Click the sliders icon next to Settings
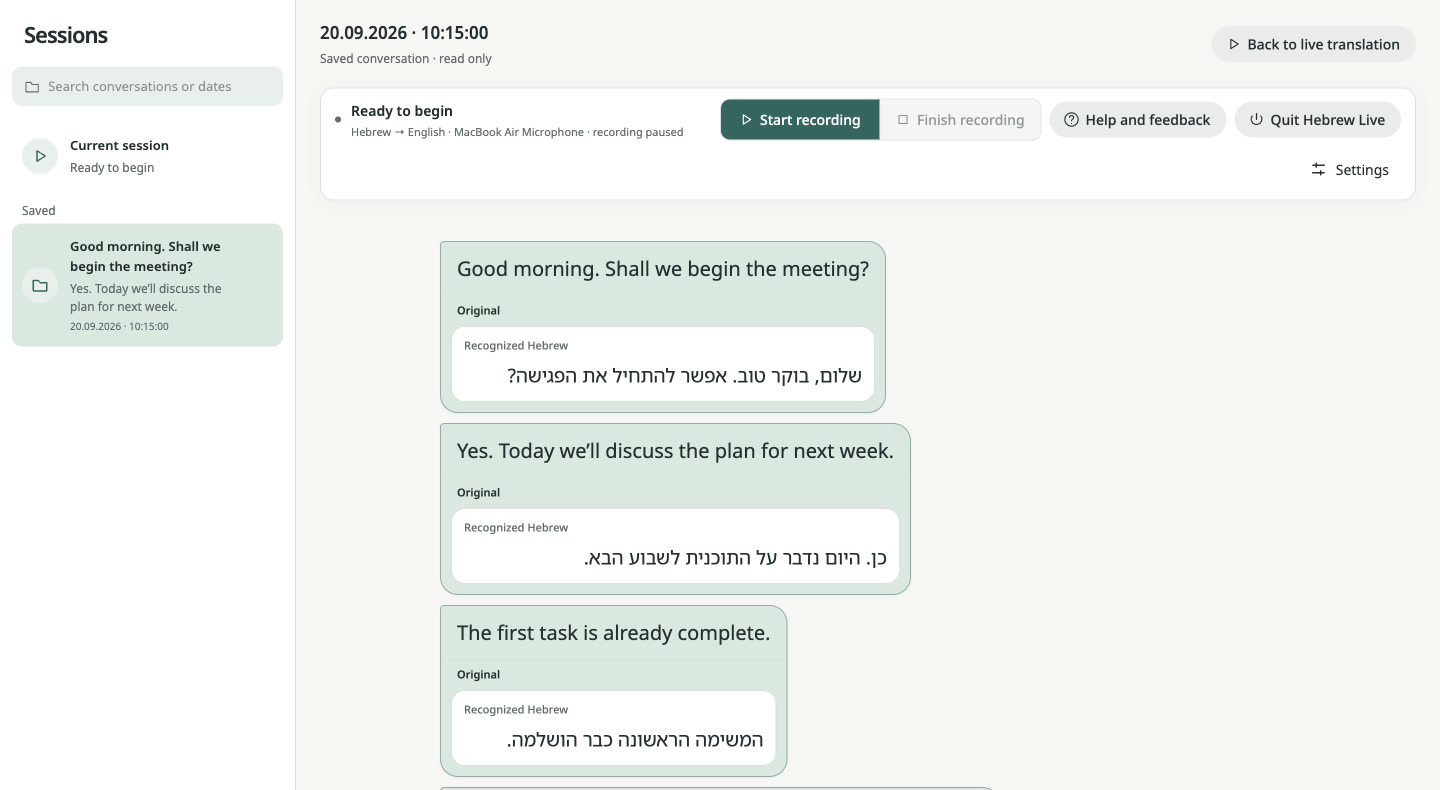 [x=1319, y=170]
